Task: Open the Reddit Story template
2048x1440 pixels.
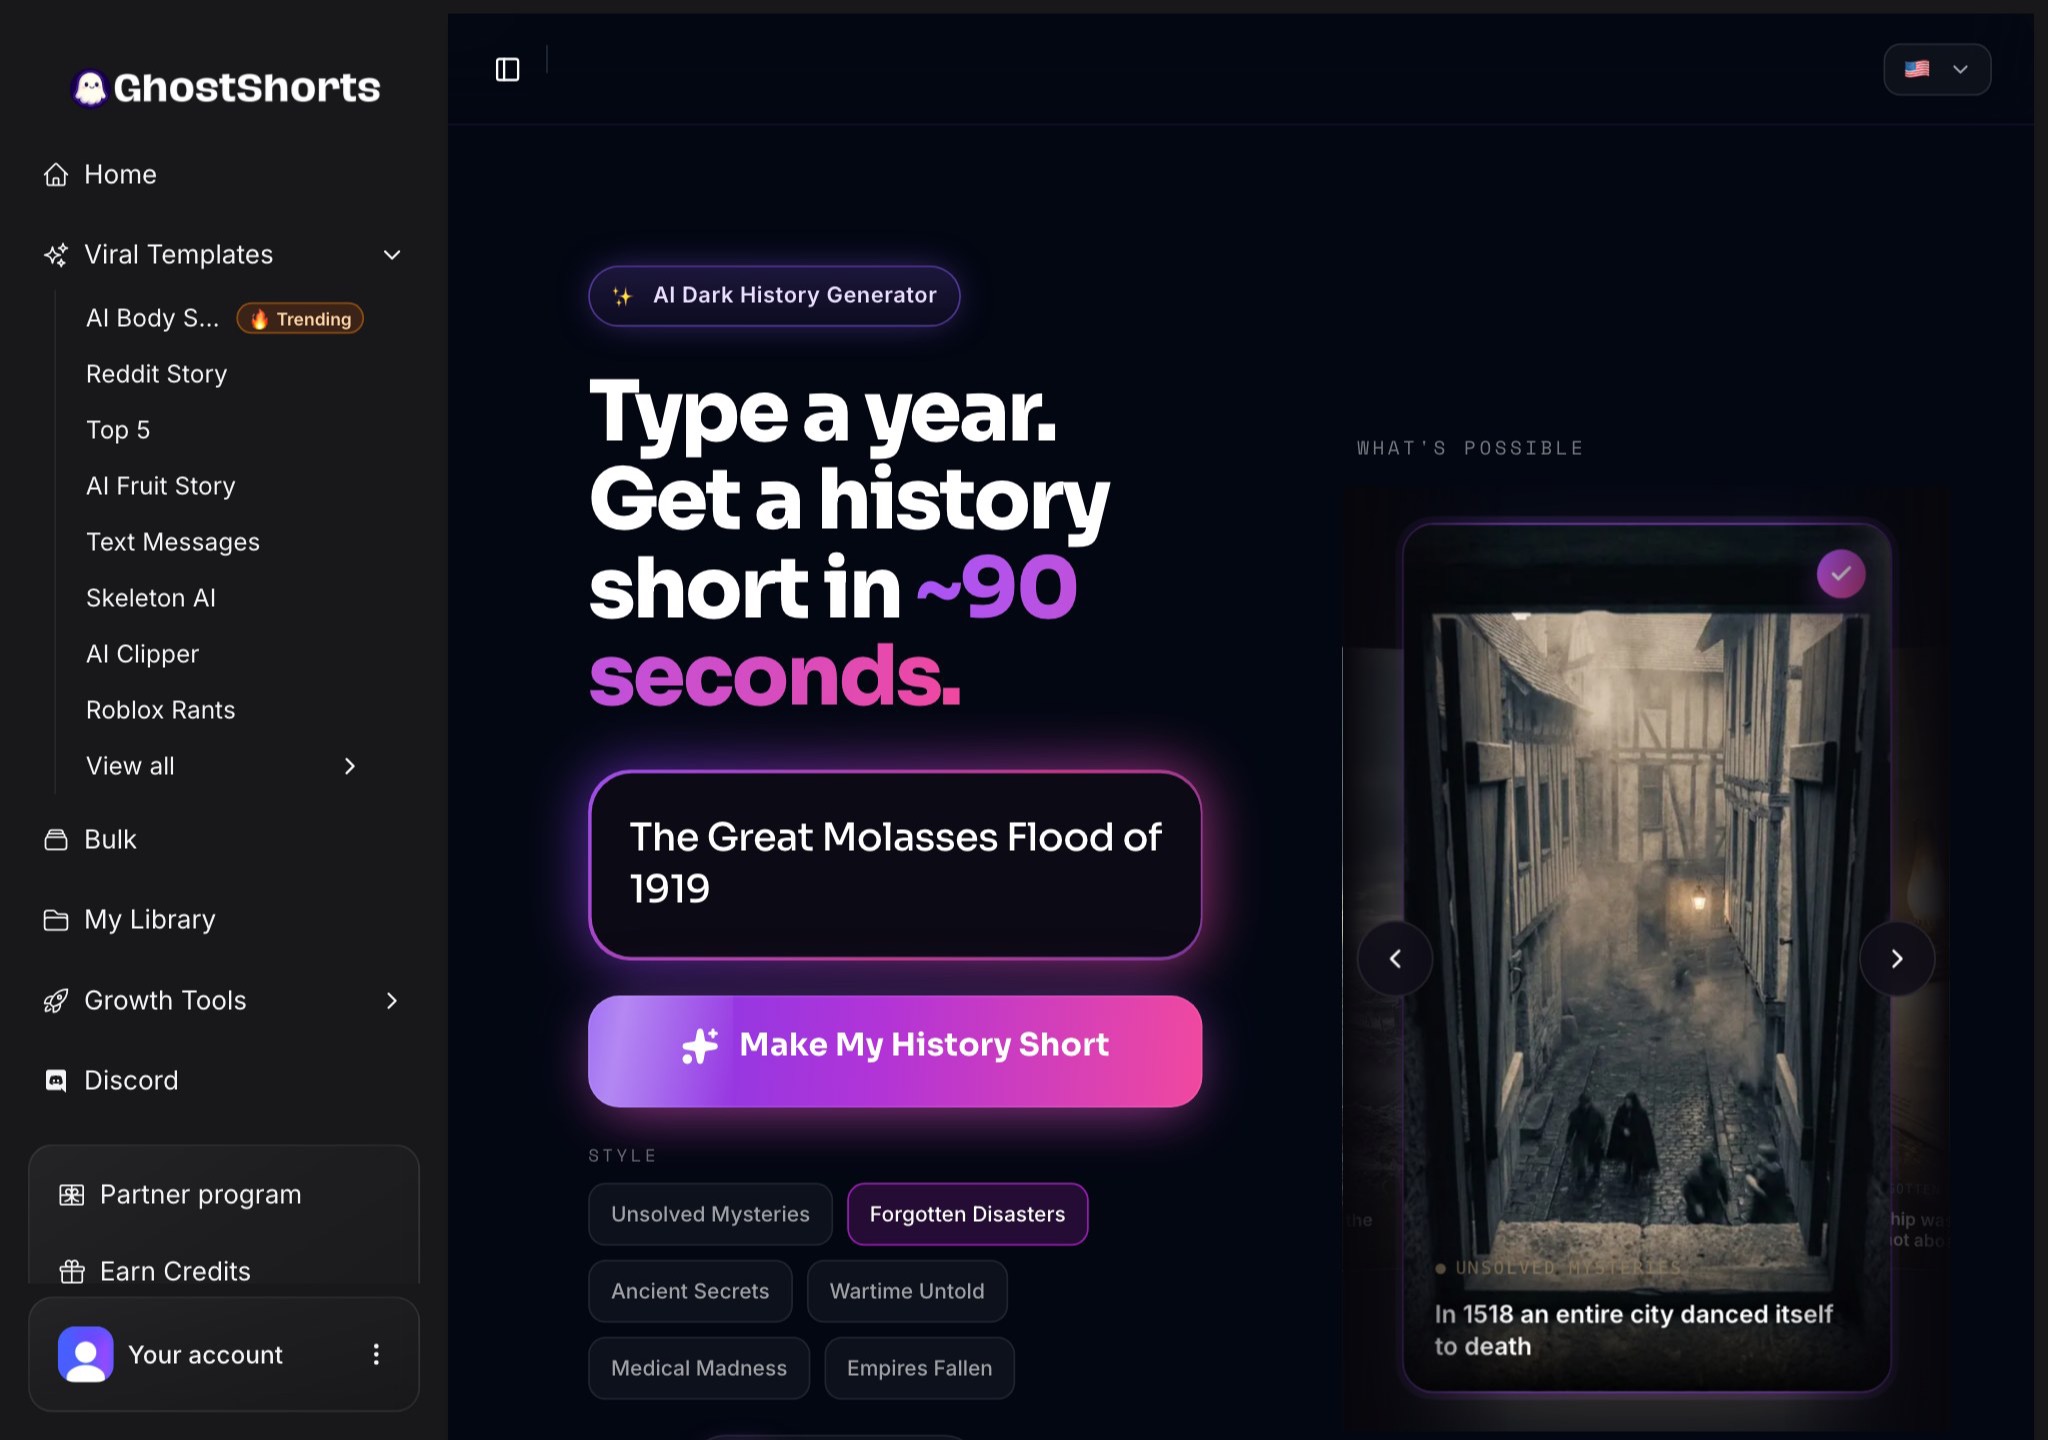Action: click(157, 374)
